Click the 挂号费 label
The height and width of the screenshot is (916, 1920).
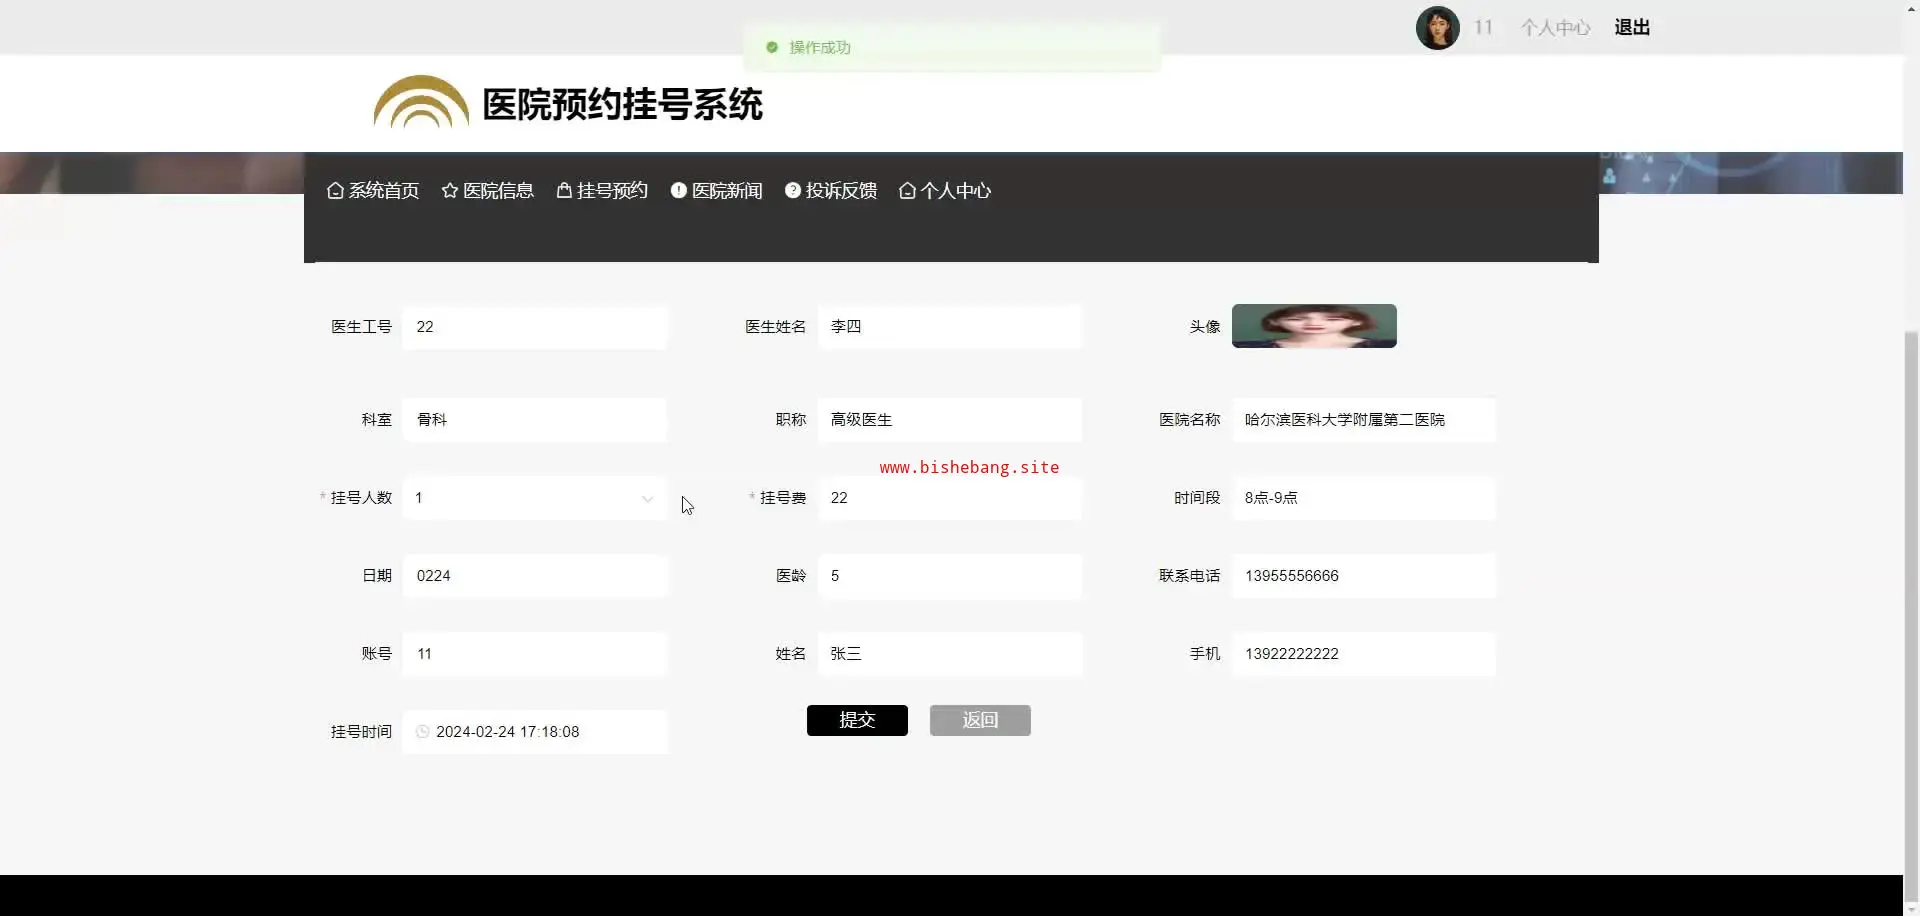[783, 498]
